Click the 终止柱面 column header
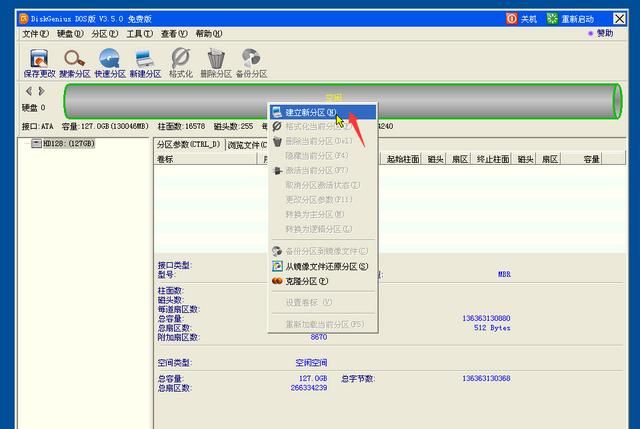The width and height of the screenshot is (640, 429). (493, 159)
